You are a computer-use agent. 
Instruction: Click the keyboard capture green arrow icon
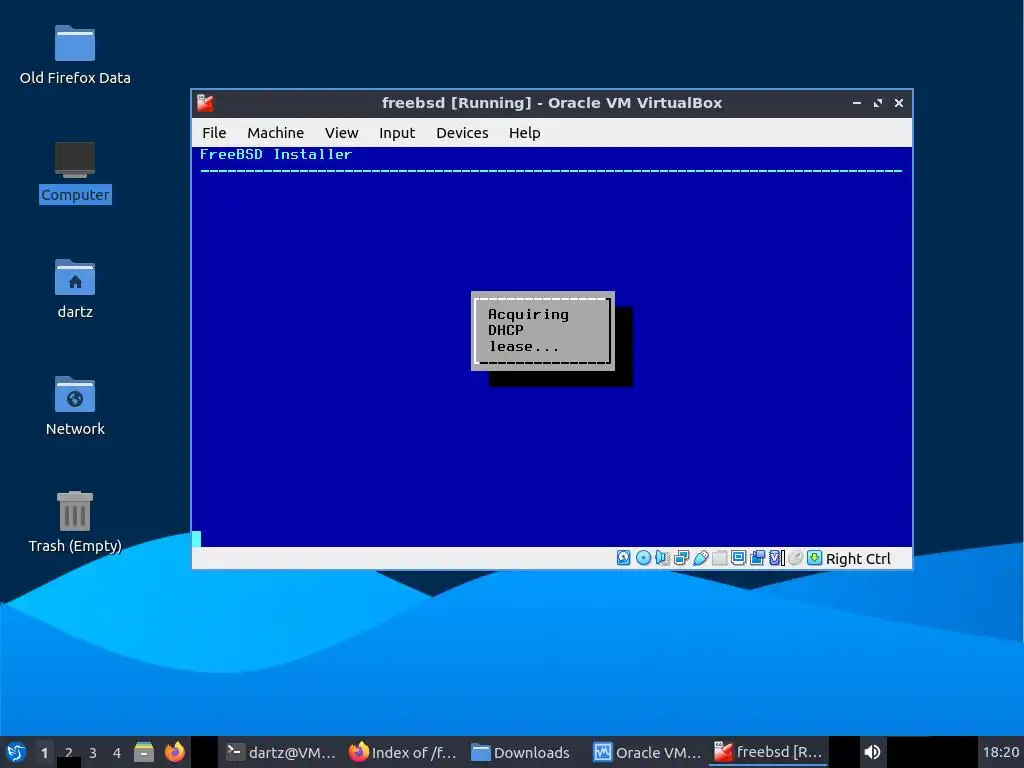814,558
